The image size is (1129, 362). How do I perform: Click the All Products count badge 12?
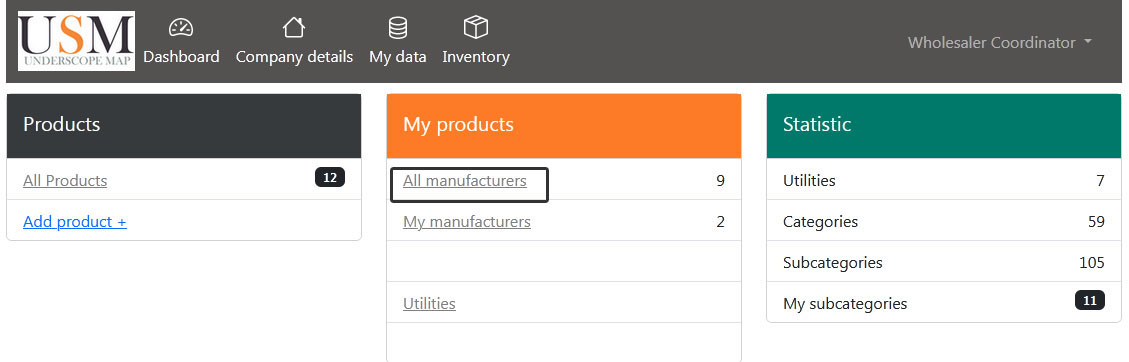pyautogui.click(x=330, y=177)
